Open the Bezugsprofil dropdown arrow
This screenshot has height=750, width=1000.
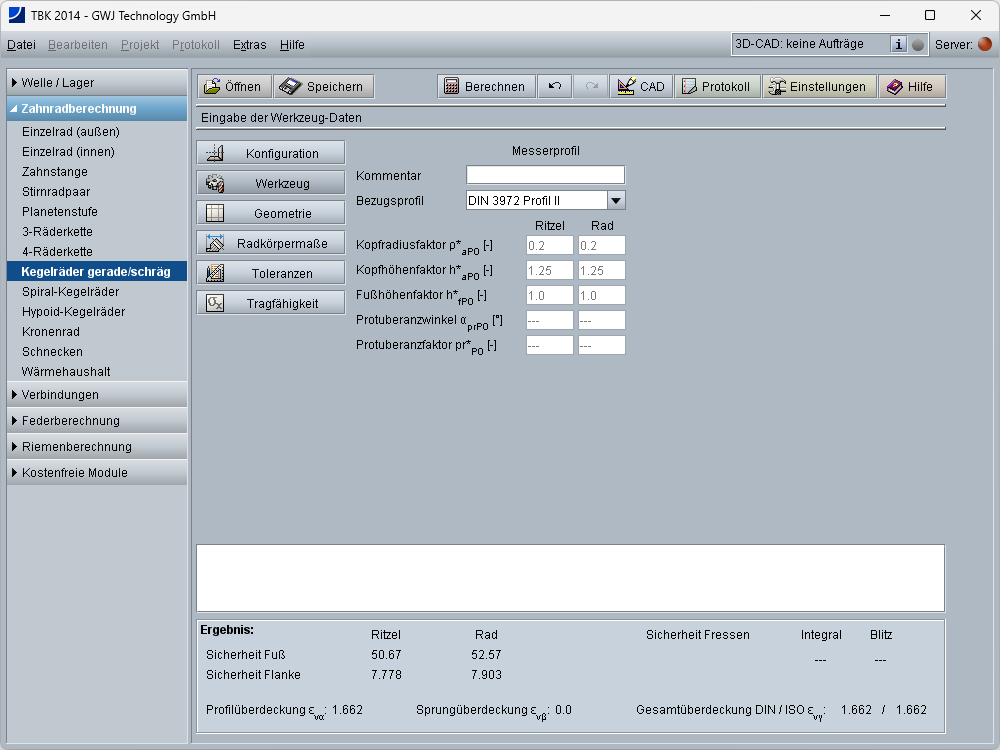(616, 200)
